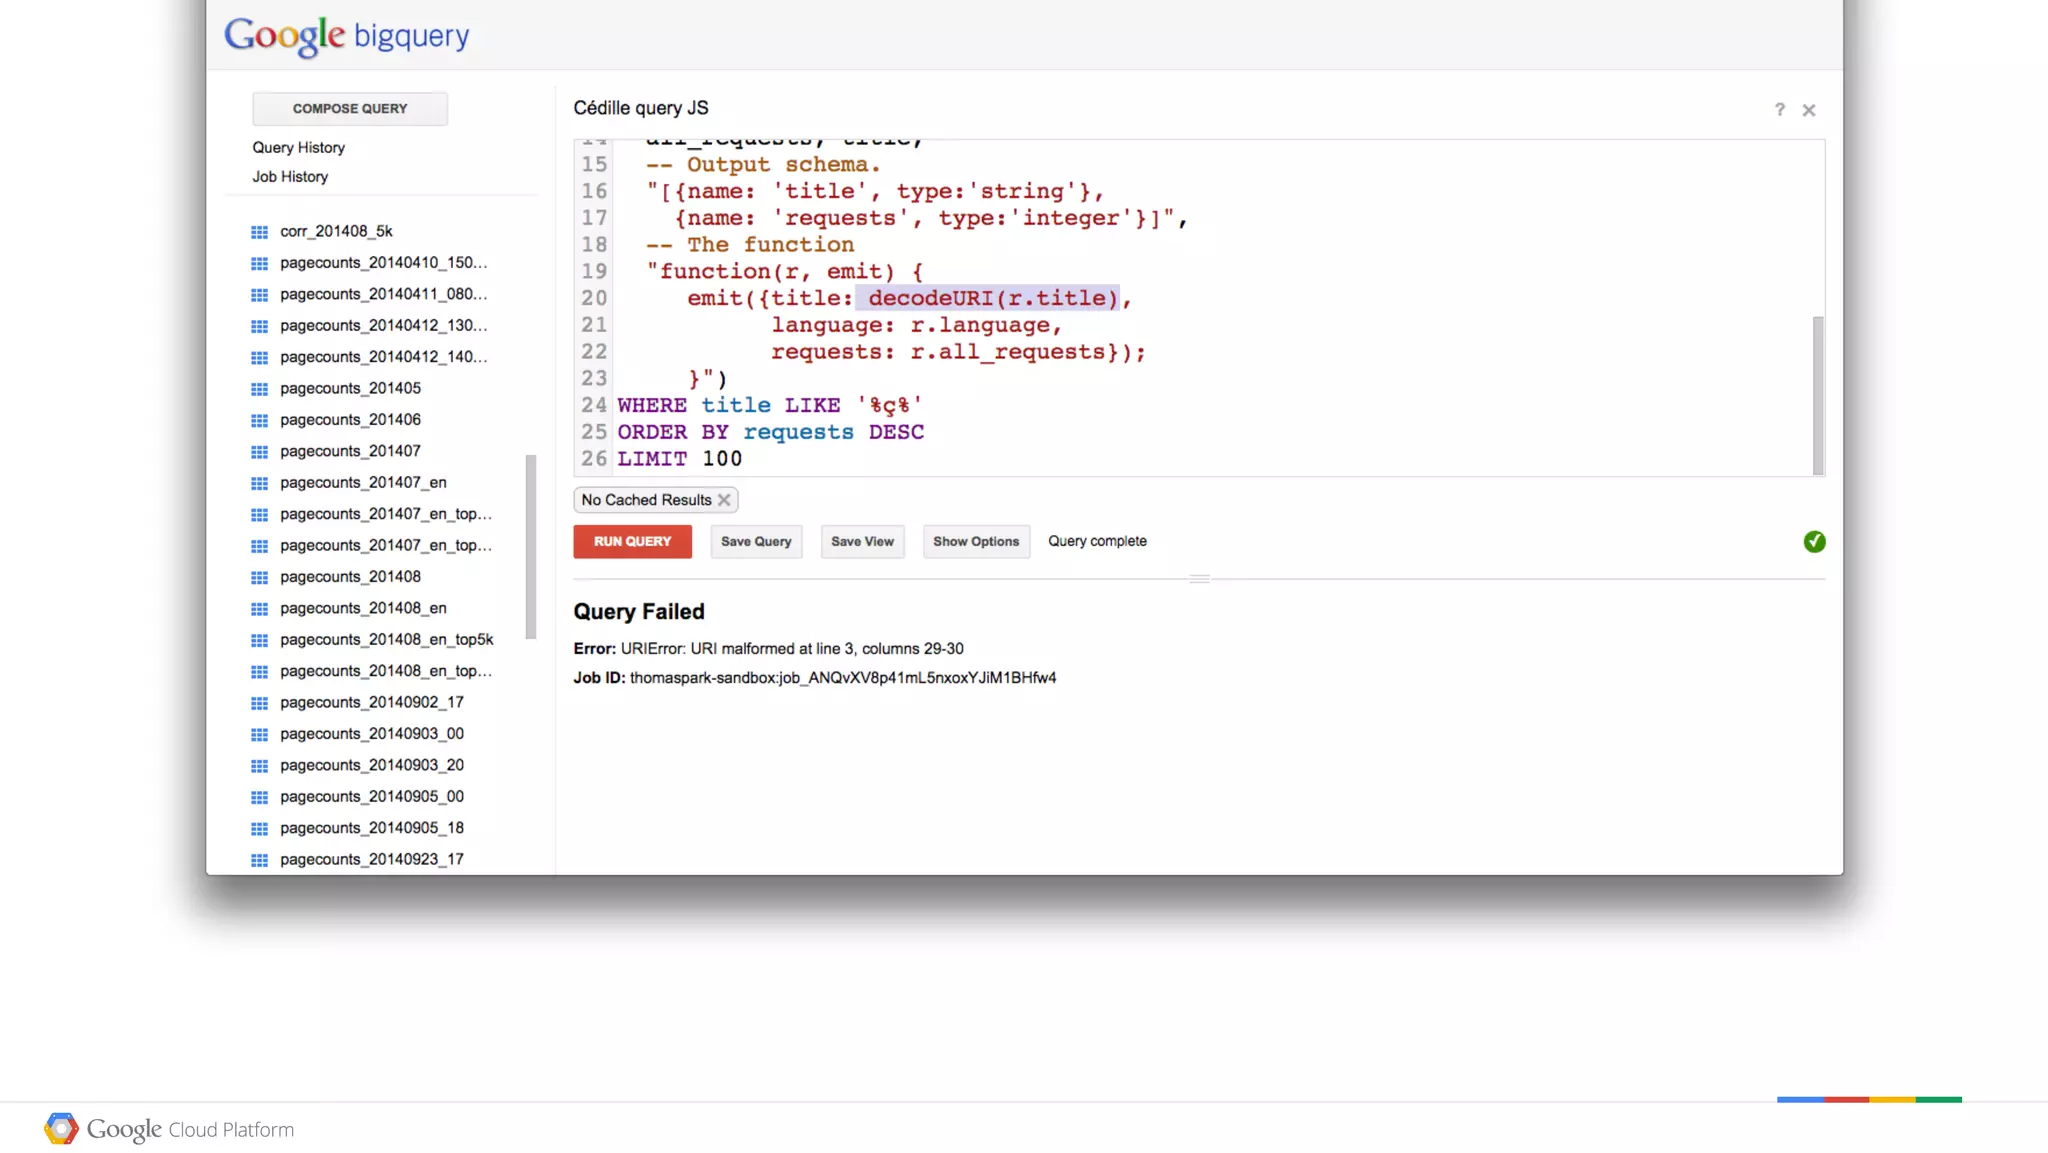This screenshot has width=2048, height=1153.
Task: Remove the No Cached Results tag
Action: 724,500
